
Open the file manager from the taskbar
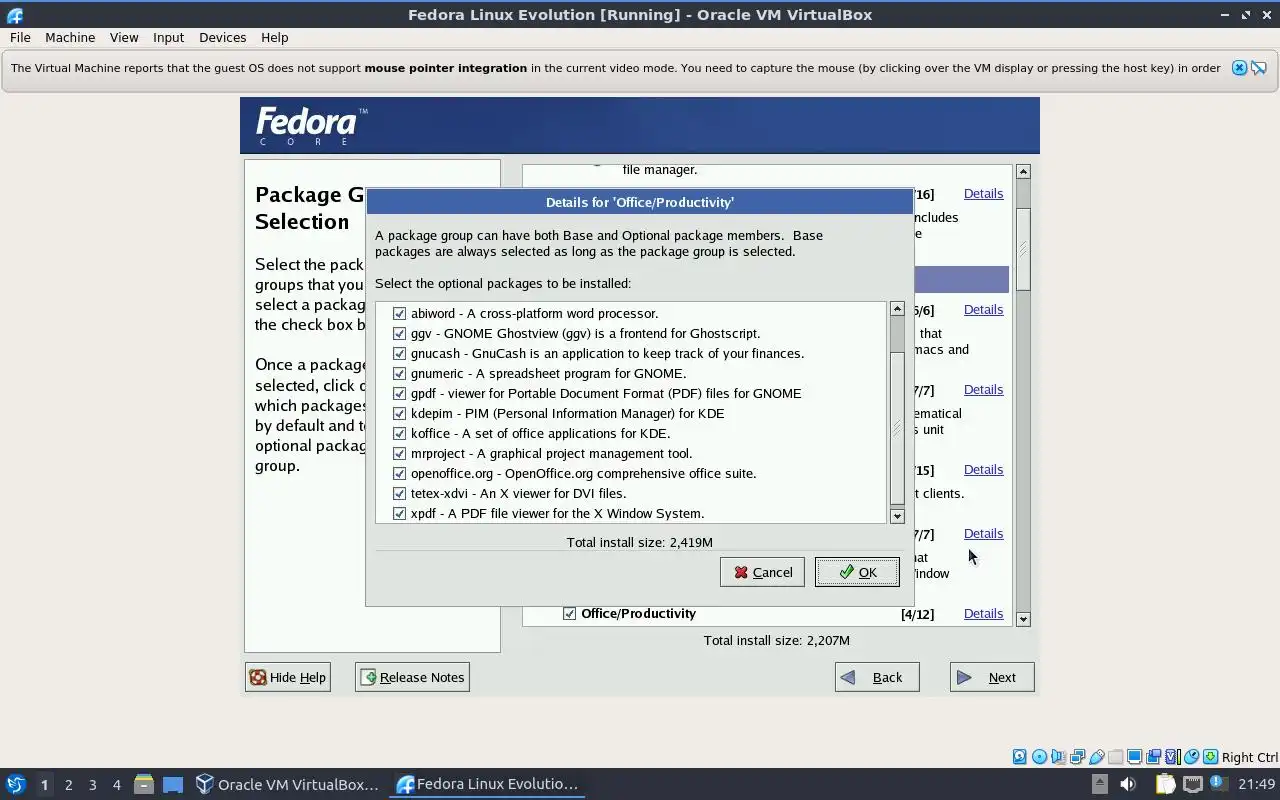[143, 784]
